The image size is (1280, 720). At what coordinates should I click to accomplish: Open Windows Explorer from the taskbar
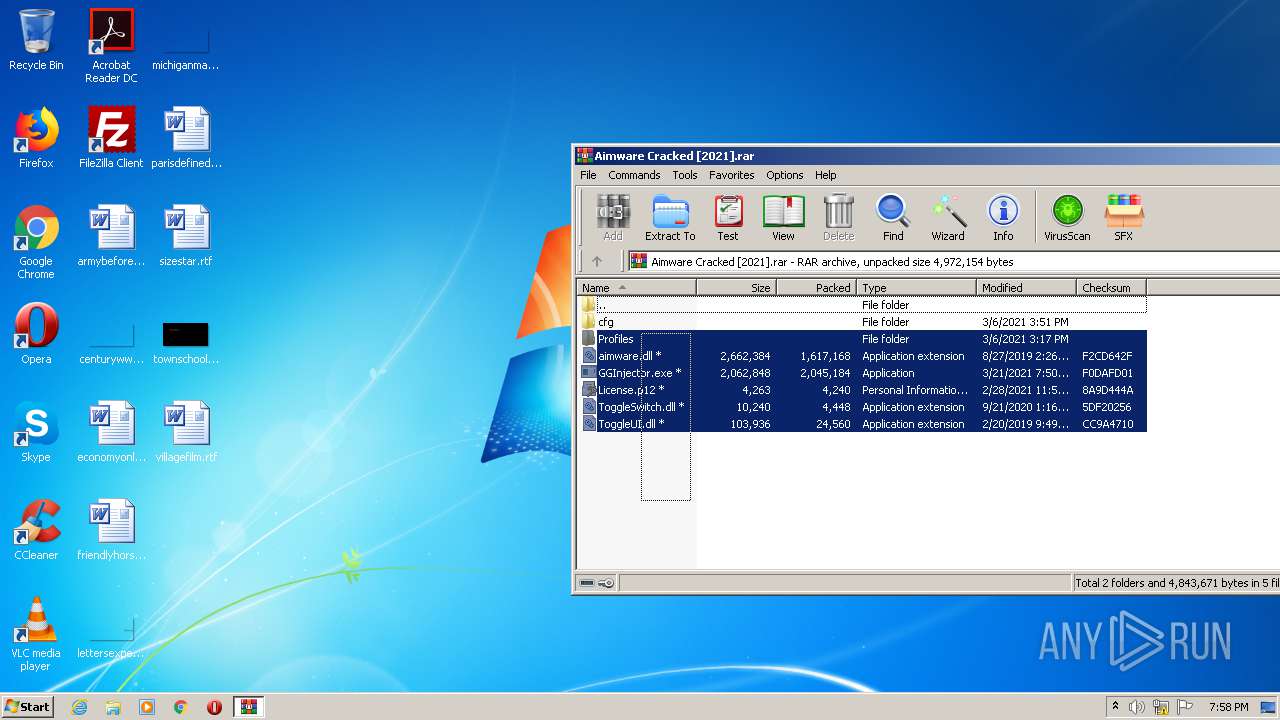(113, 707)
